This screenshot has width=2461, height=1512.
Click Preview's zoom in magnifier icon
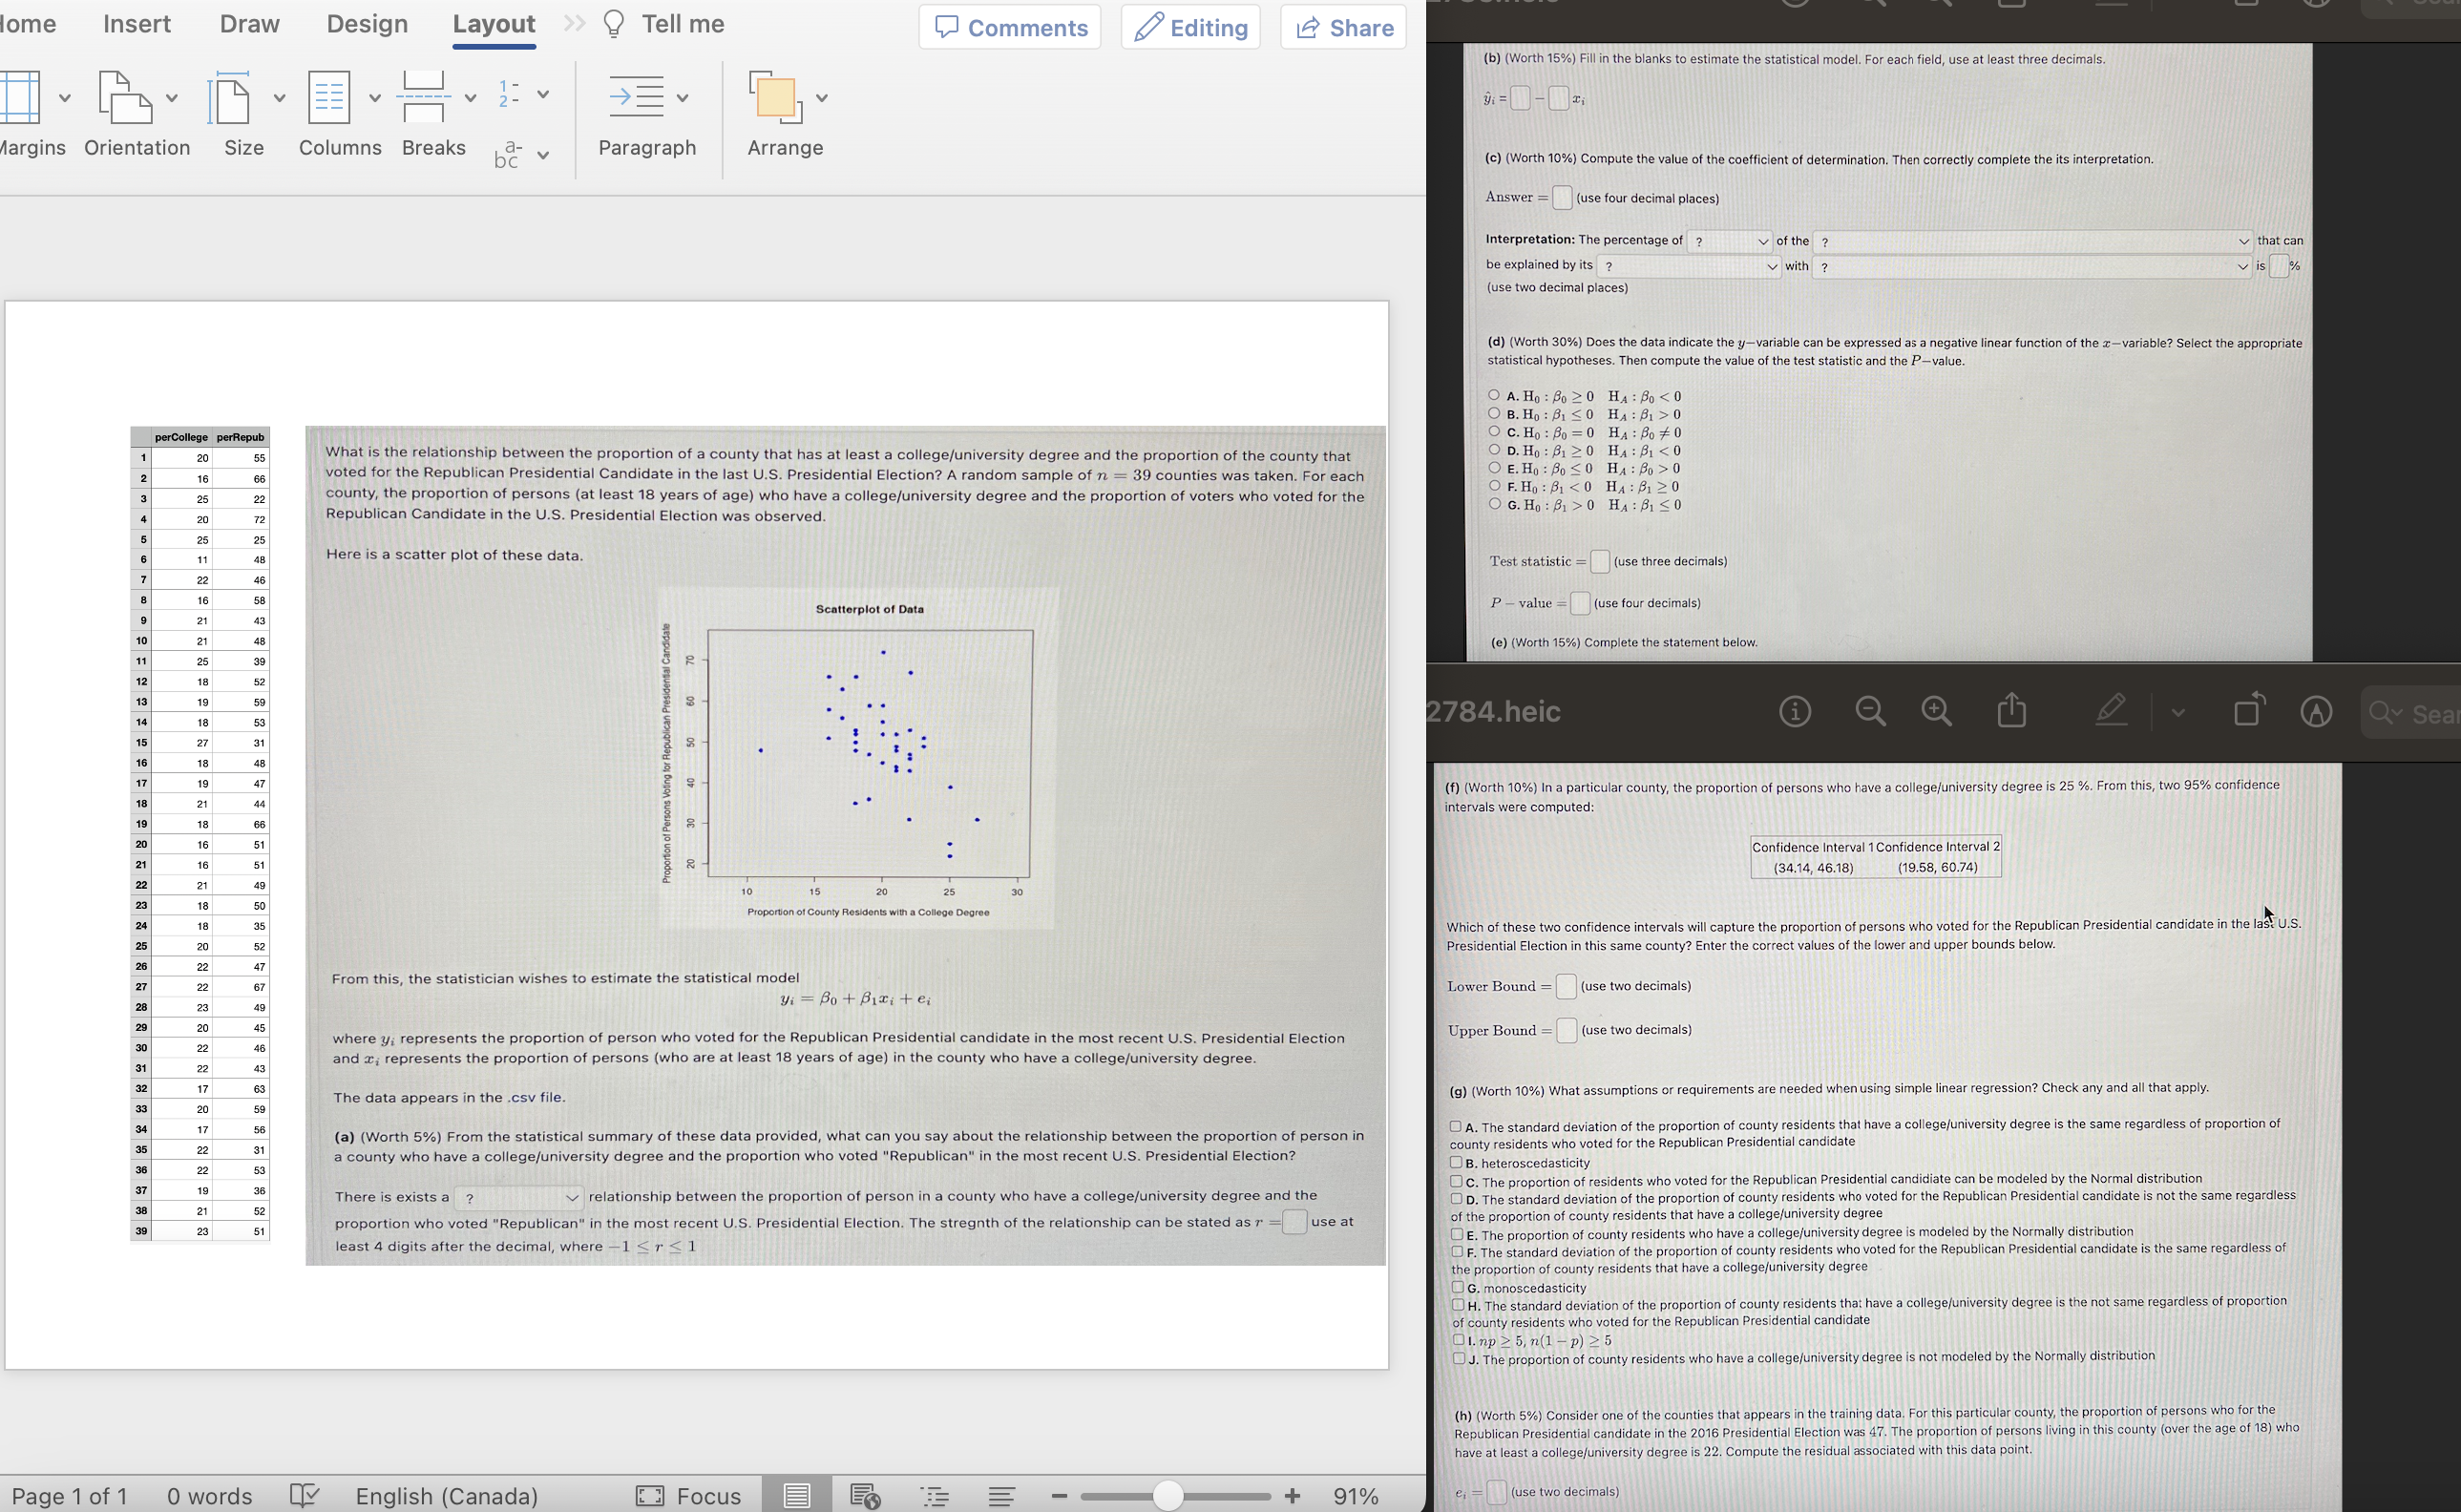click(x=1937, y=711)
